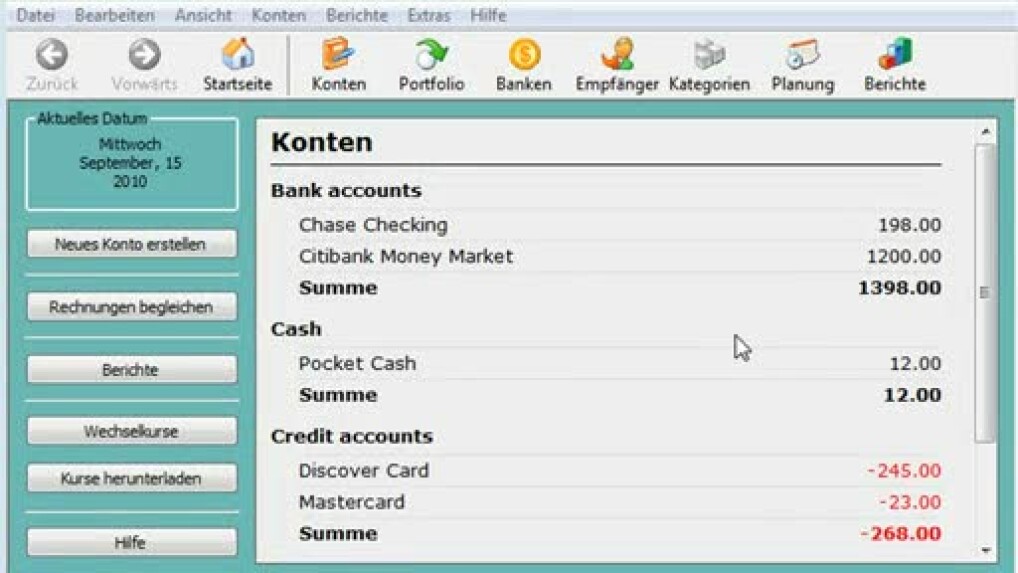Click the scrollbar down arrow
This screenshot has width=1018, height=573.
tap(985, 550)
